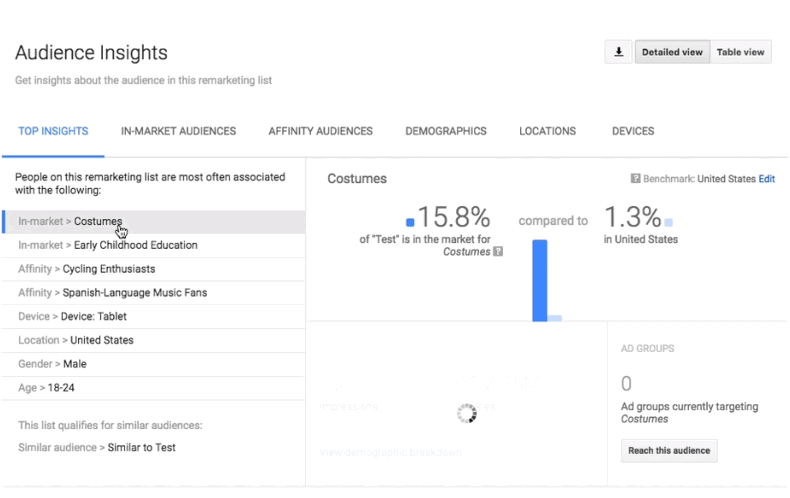Screen dimensions: 790x498
Task: Select the Gender Male insight row
Action: pos(154,364)
